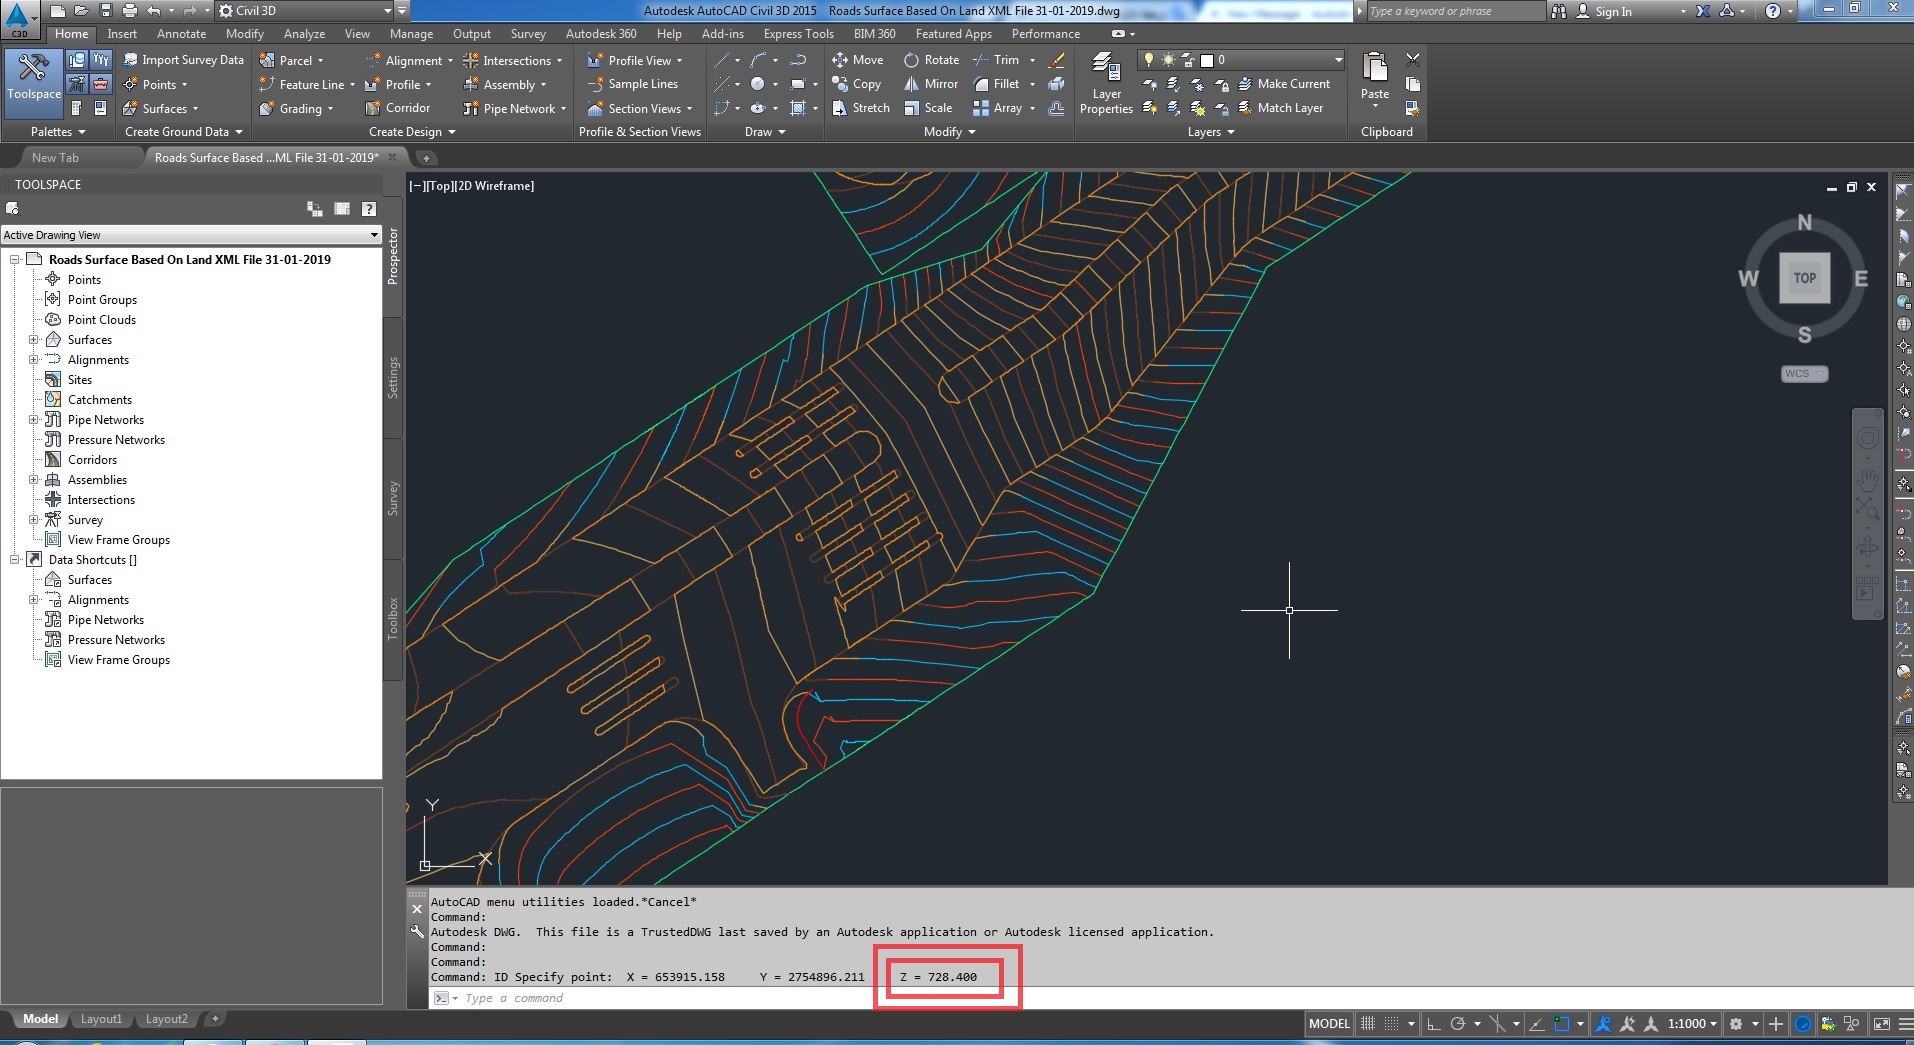Screen dimensions: 1914x1045
Task: Toggle grid display in status bar
Action: pos(1393,1023)
